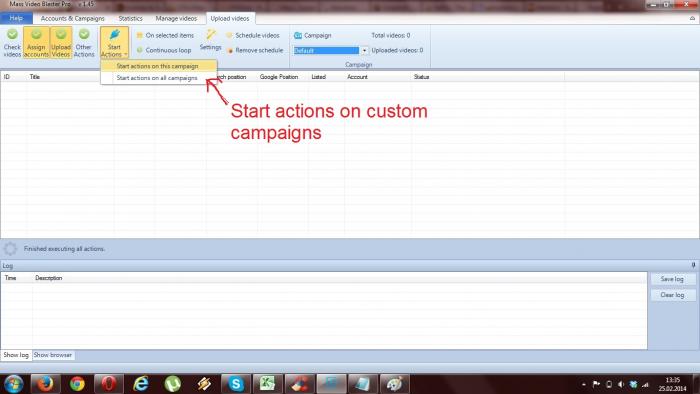Select the Upload videos tab

tap(230, 18)
